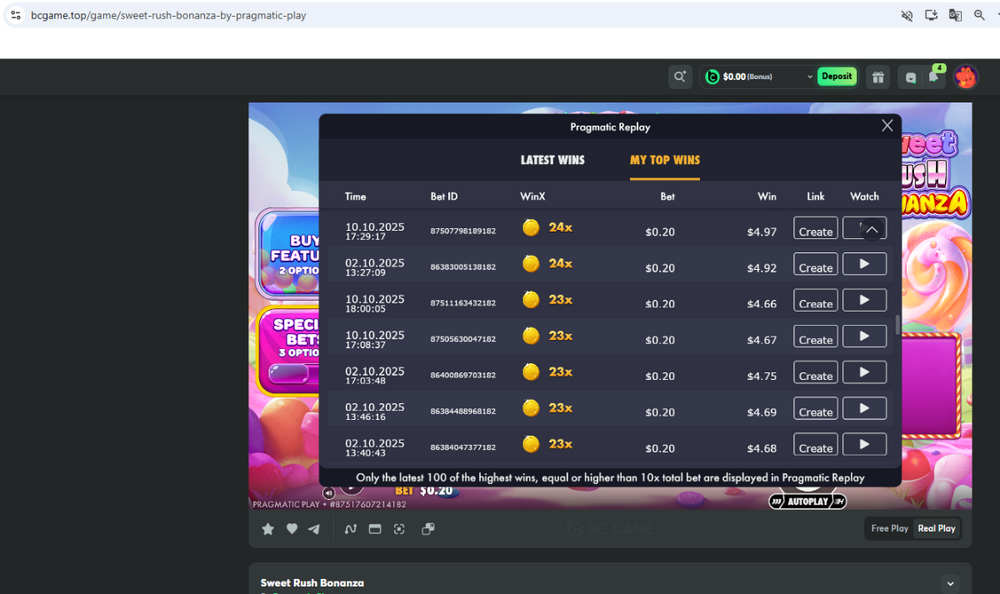Toggle the Autoplay control

pyautogui.click(x=808, y=501)
